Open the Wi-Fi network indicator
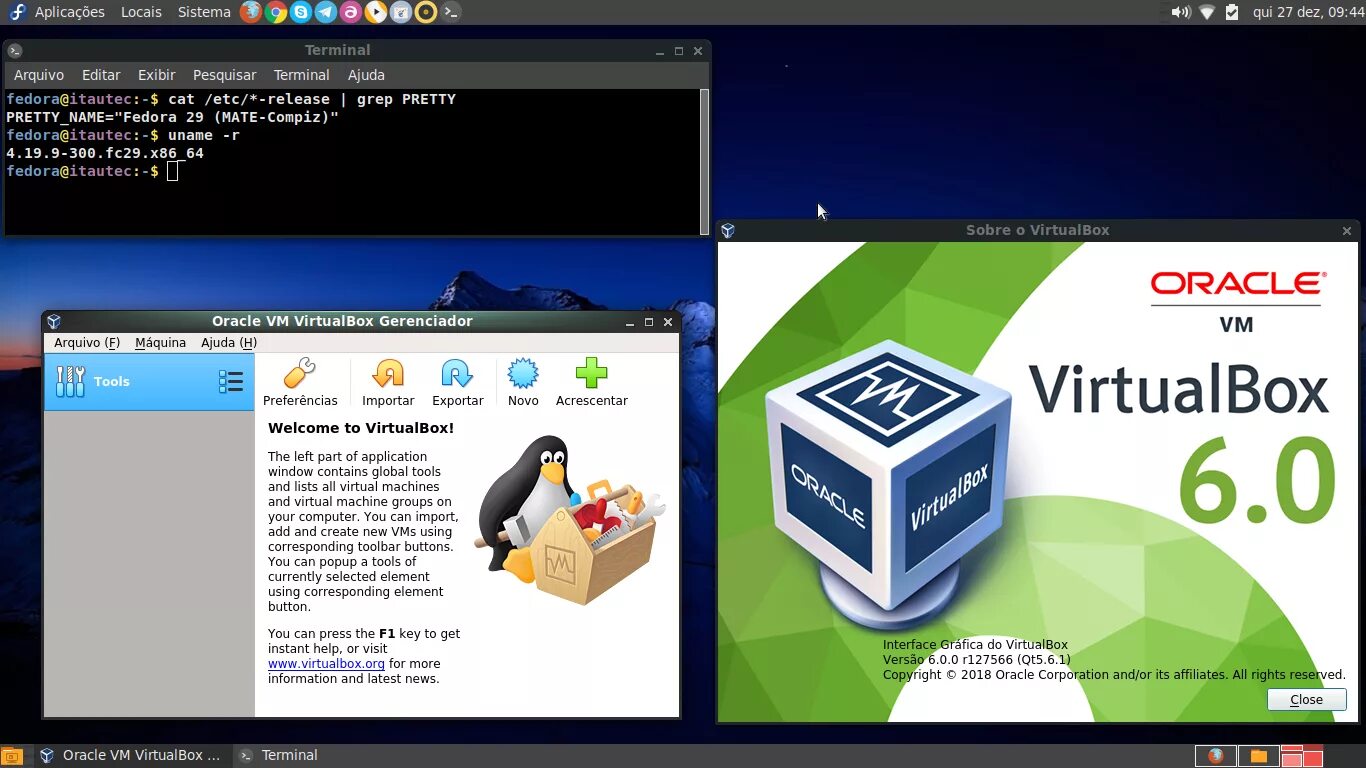This screenshot has width=1366, height=768. [1207, 12]
